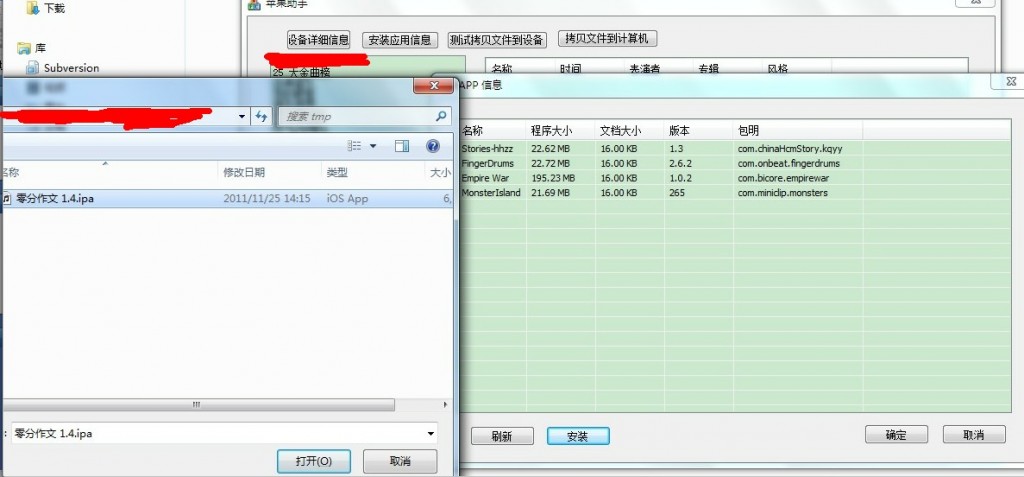
Task: Click 取消 in the file open dialog
Action: (400, 461)
